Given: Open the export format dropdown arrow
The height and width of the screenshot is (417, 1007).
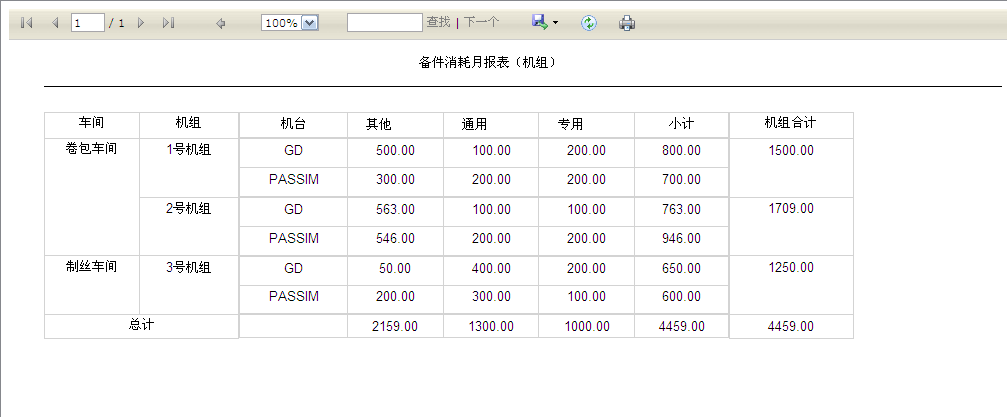Looking at the screenshot, I should (556, 23).
